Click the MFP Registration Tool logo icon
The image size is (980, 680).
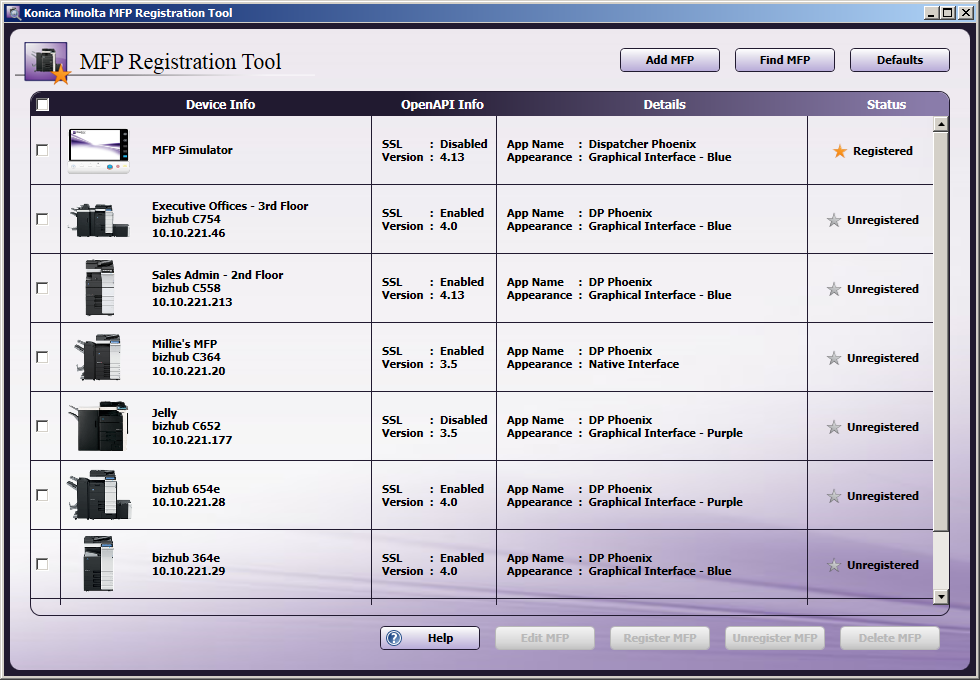click(47, 62)
